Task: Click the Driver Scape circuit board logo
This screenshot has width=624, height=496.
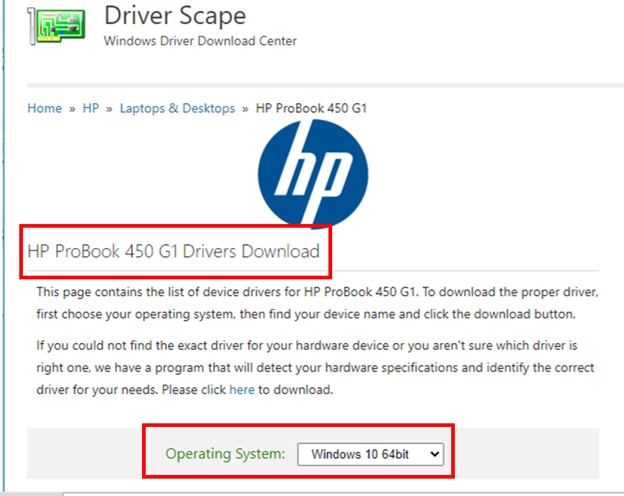Action: pyautogui.click(x=57, y=26)
